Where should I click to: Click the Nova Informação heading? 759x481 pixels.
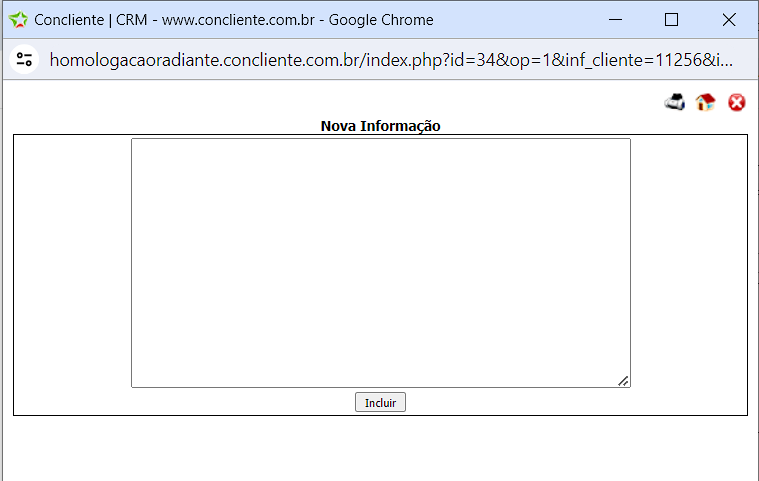[x=380, y=126]
